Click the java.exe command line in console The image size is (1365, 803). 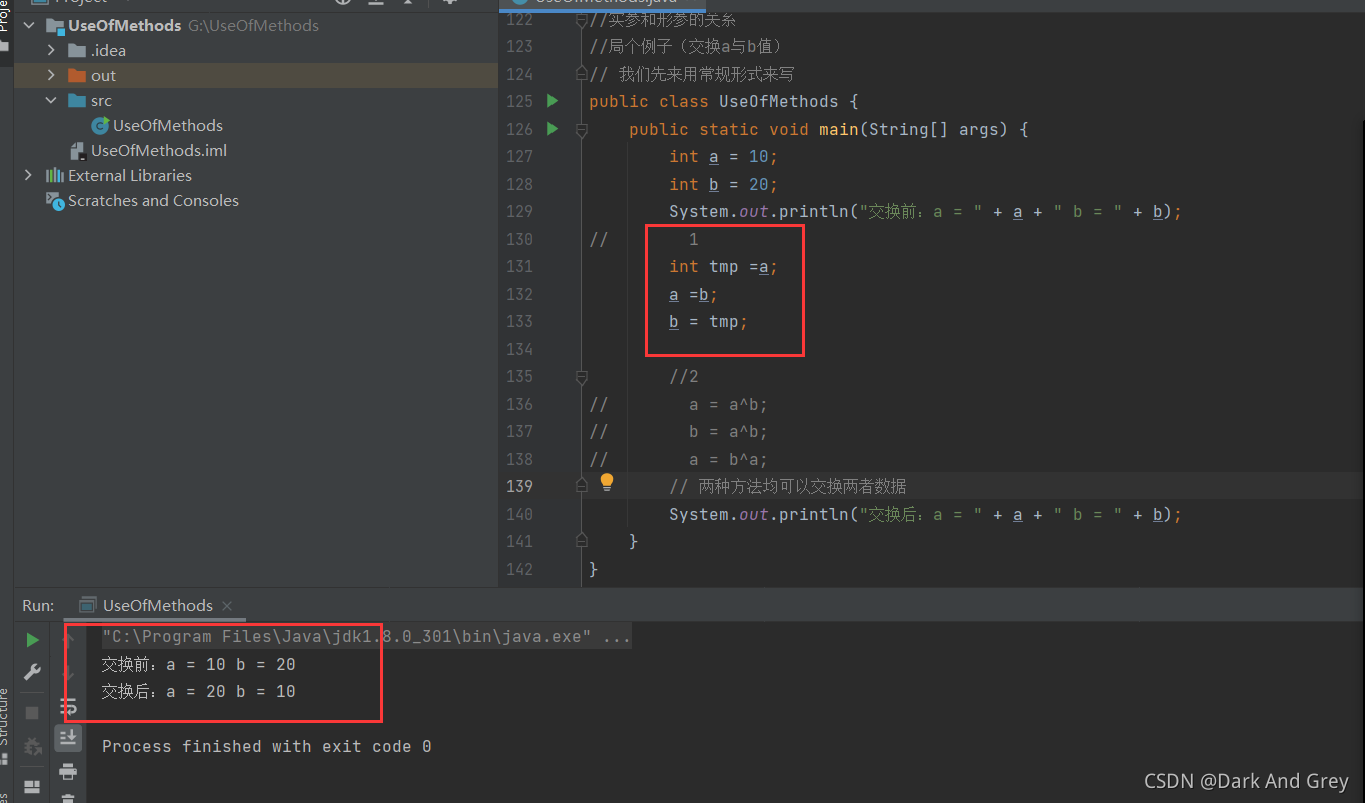pos(366,636)
